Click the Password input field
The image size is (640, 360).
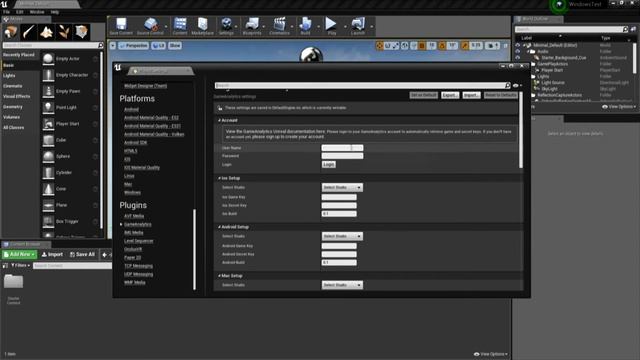tap(342, 156)
